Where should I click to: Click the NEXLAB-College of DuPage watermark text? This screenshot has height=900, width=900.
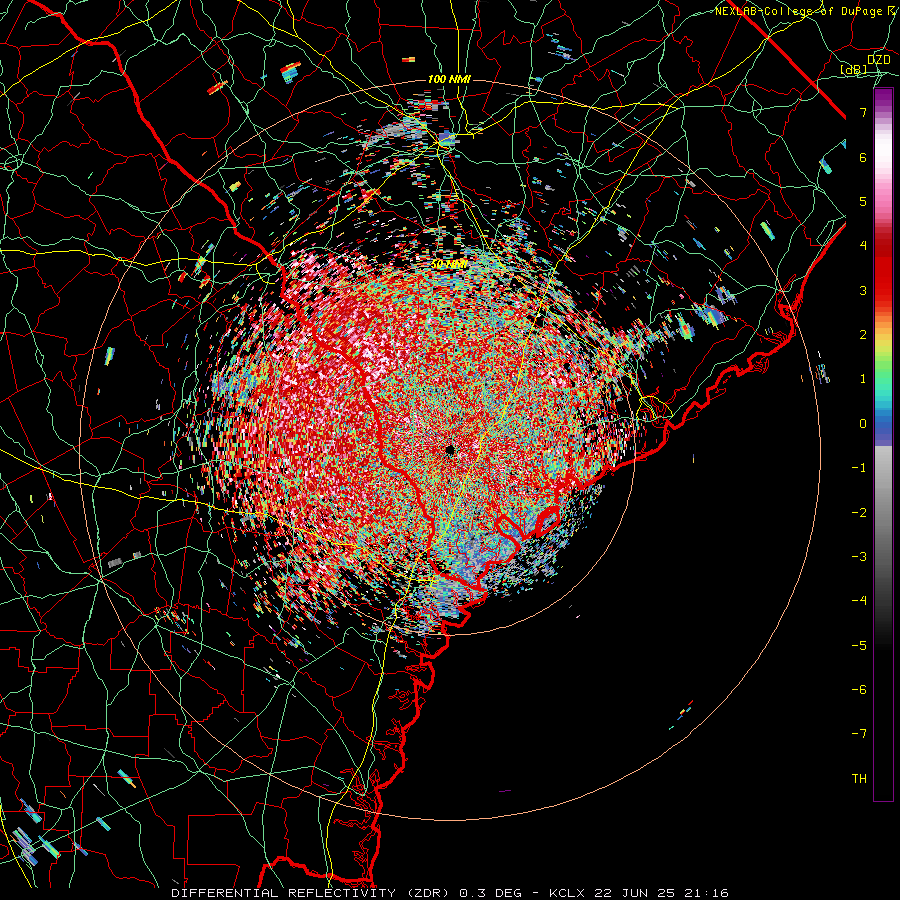point(807,11)
